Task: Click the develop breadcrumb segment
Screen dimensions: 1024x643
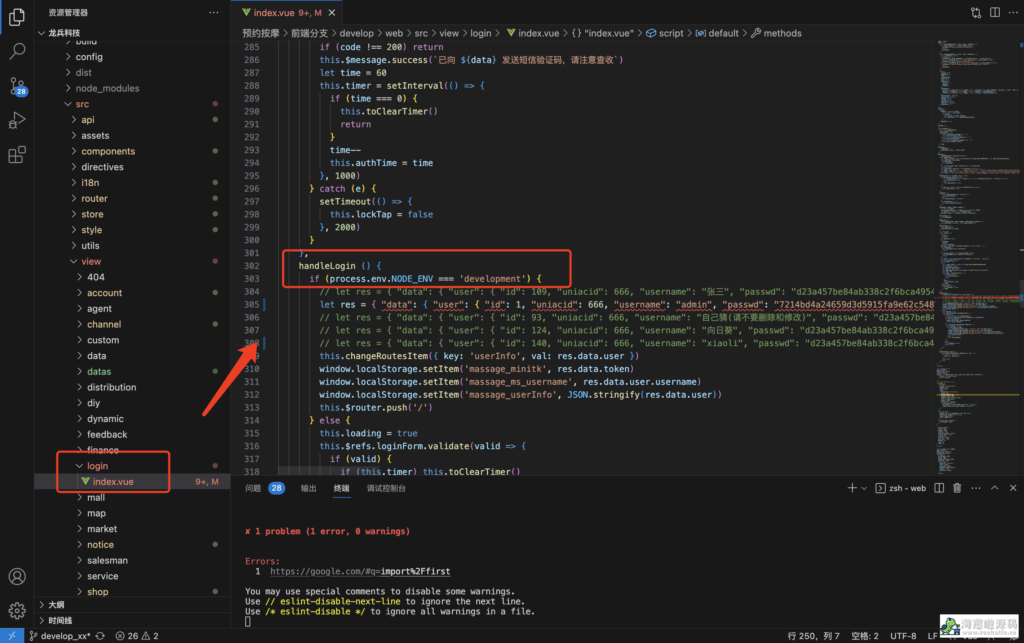Action: pyautogui.click(x=357, y=33)
